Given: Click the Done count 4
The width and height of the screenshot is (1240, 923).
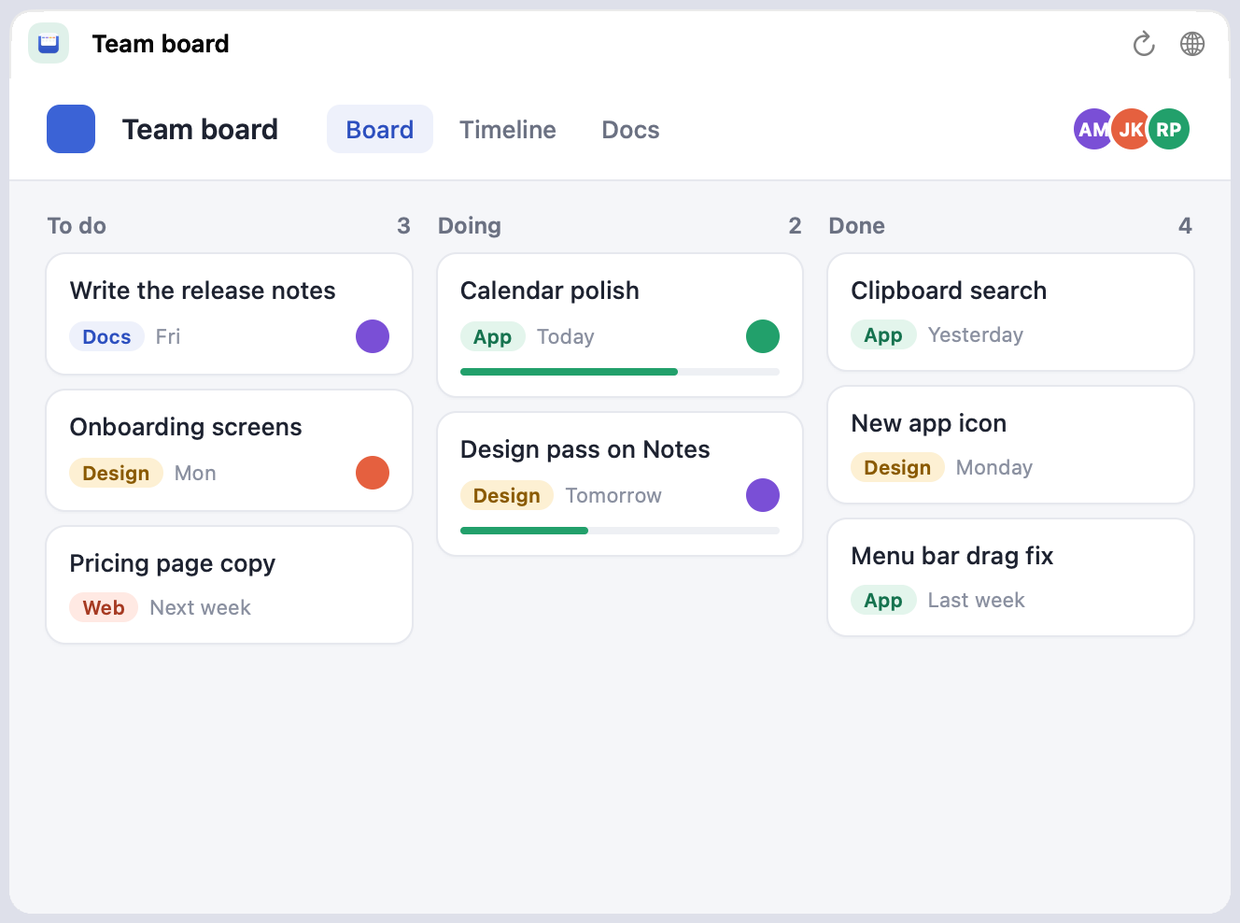Looking at the screenshot, I should [1185, 226].
